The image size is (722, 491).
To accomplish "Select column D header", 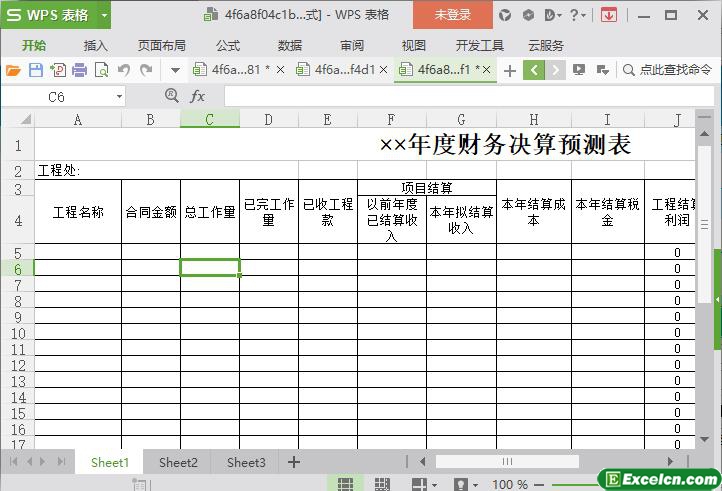I will (x=269, y=120).
